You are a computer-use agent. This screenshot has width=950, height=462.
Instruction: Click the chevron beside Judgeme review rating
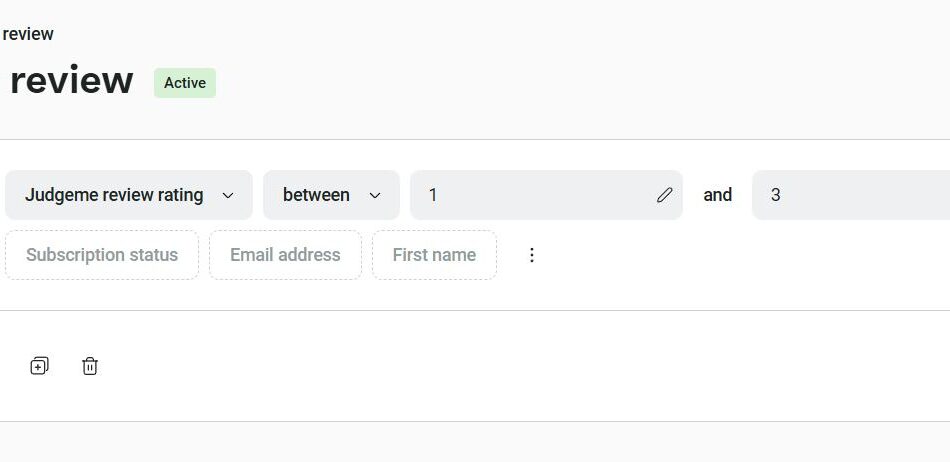click(228, 195)
